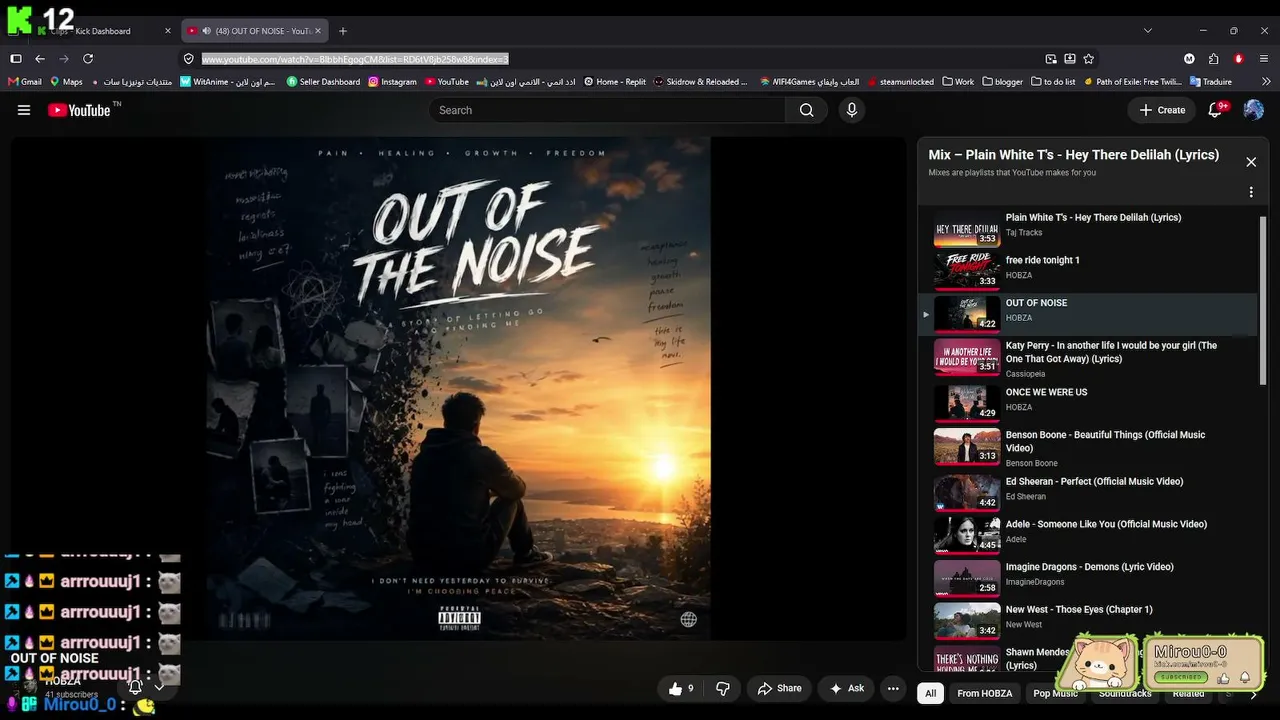Select OUT OF NOISE playlist entry title
The height and width of the screenshot is (720, 1280).
click(x=1036, y=303)
